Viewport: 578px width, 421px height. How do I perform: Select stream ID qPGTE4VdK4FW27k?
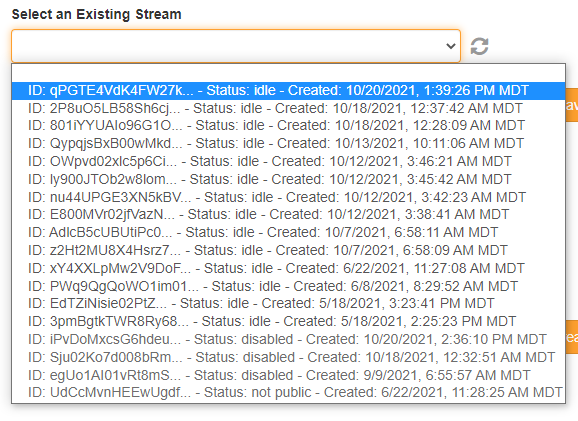pyautogui.click(x=288, y=91)
